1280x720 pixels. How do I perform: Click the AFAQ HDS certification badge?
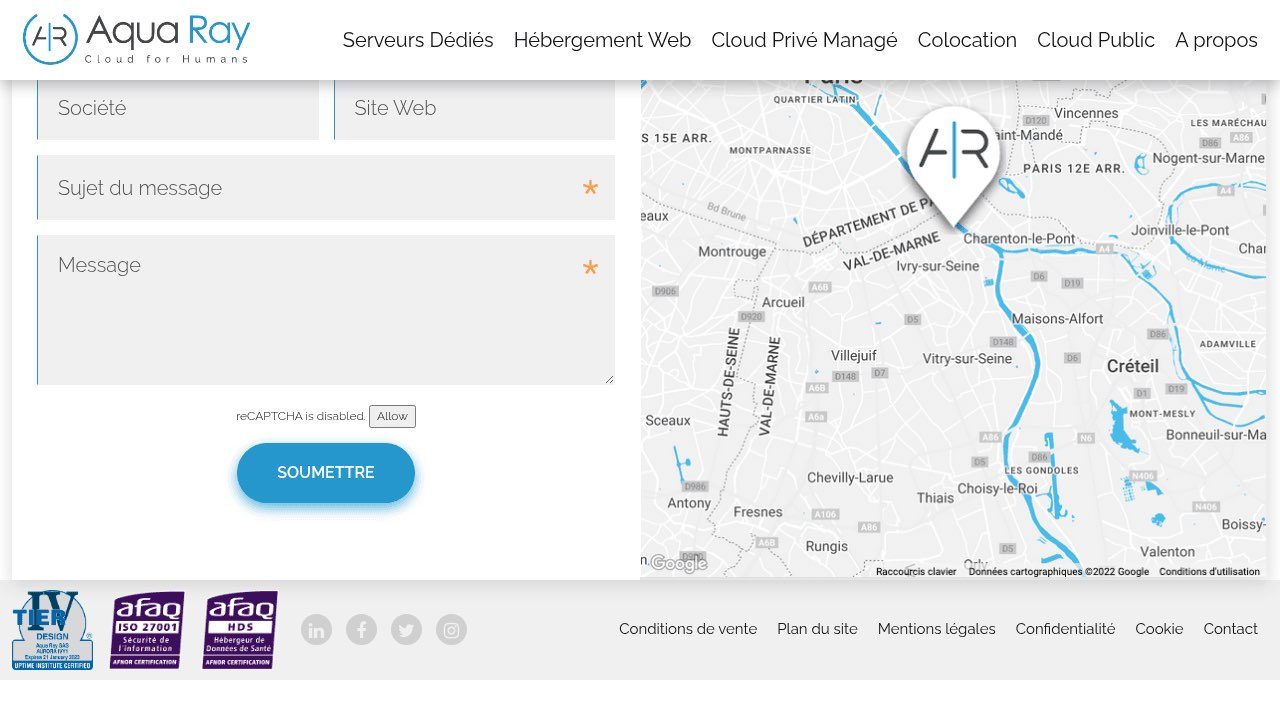(240, 630)
